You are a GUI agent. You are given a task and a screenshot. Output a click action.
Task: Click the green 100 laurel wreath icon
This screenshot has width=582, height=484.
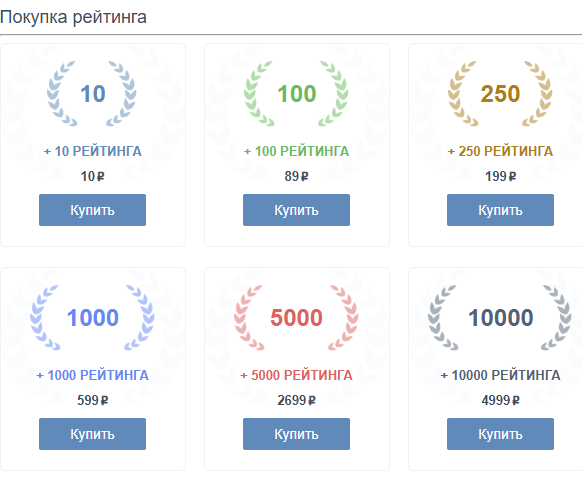[x=296, y=94]
